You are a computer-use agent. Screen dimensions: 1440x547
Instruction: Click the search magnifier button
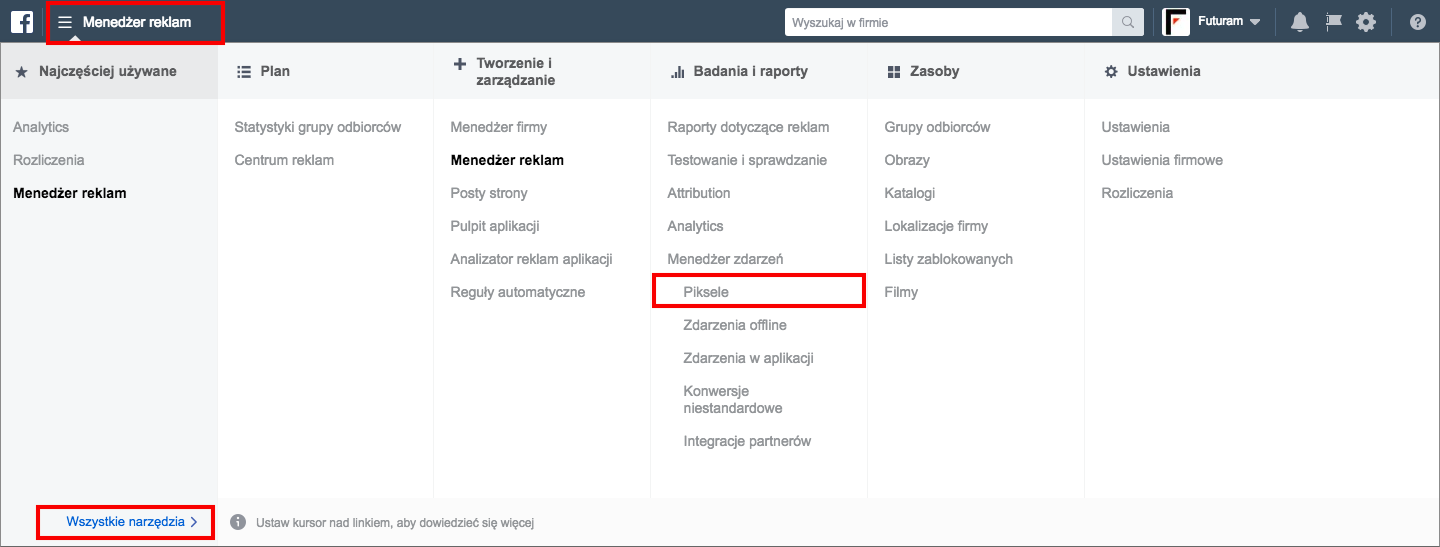(1127, 22)
